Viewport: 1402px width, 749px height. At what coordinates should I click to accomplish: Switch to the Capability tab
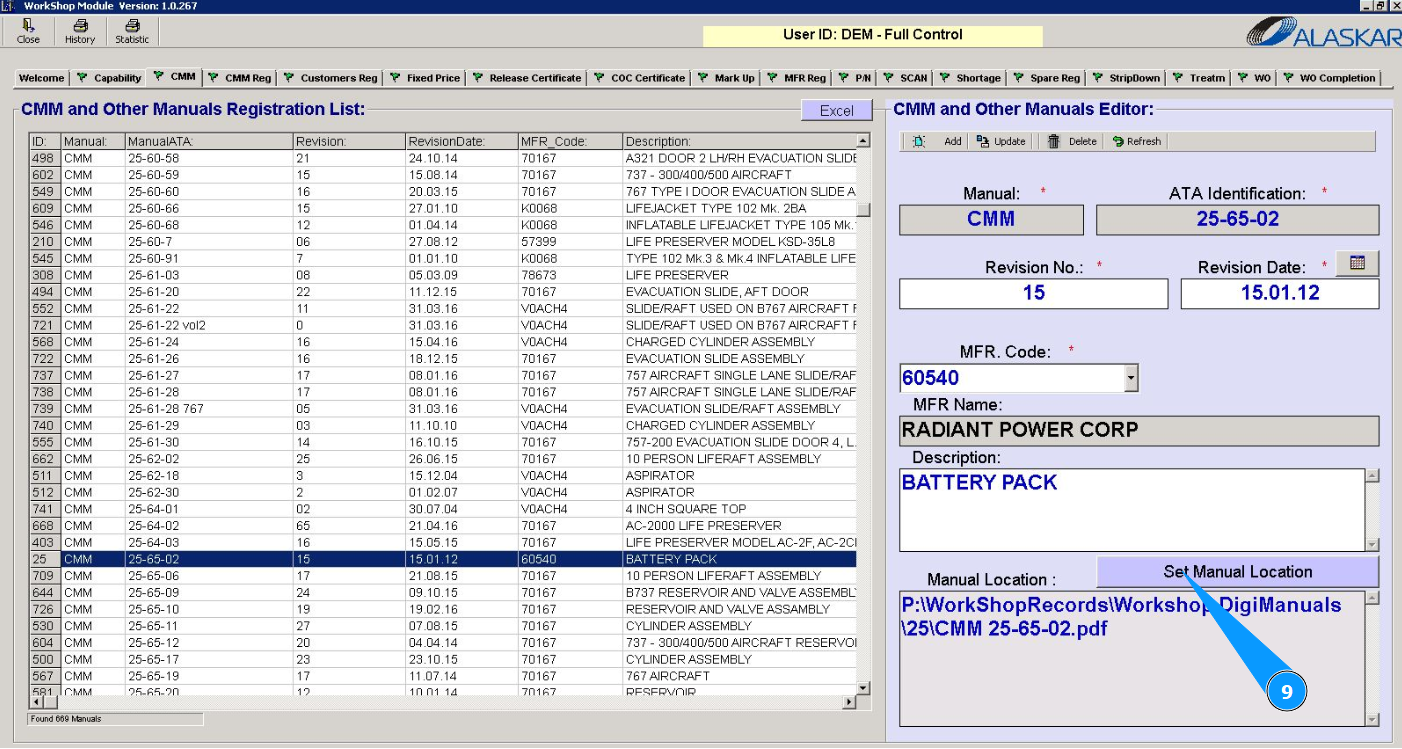pyautogui.click(x=110, y=78)
